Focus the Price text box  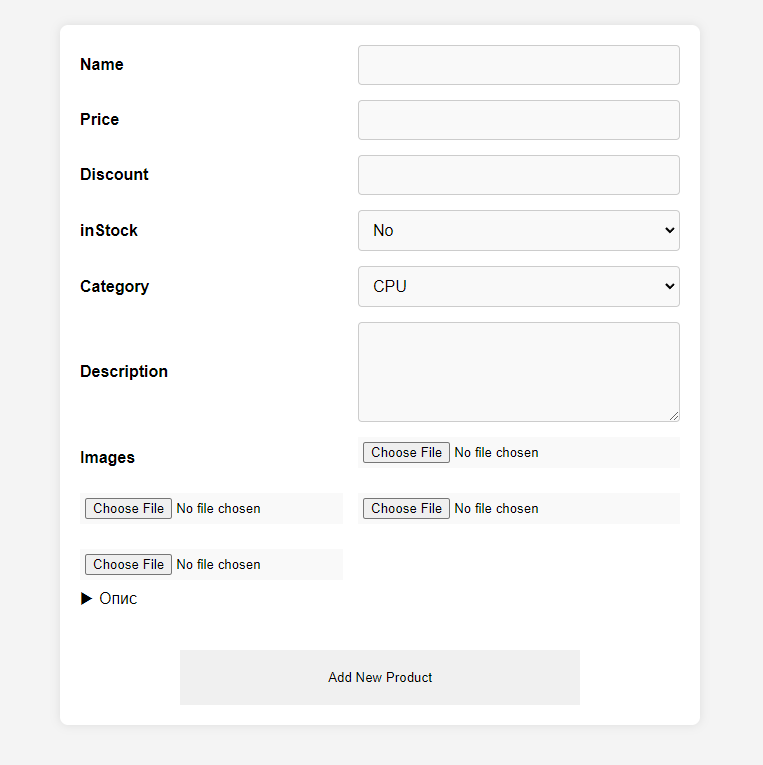518,120
